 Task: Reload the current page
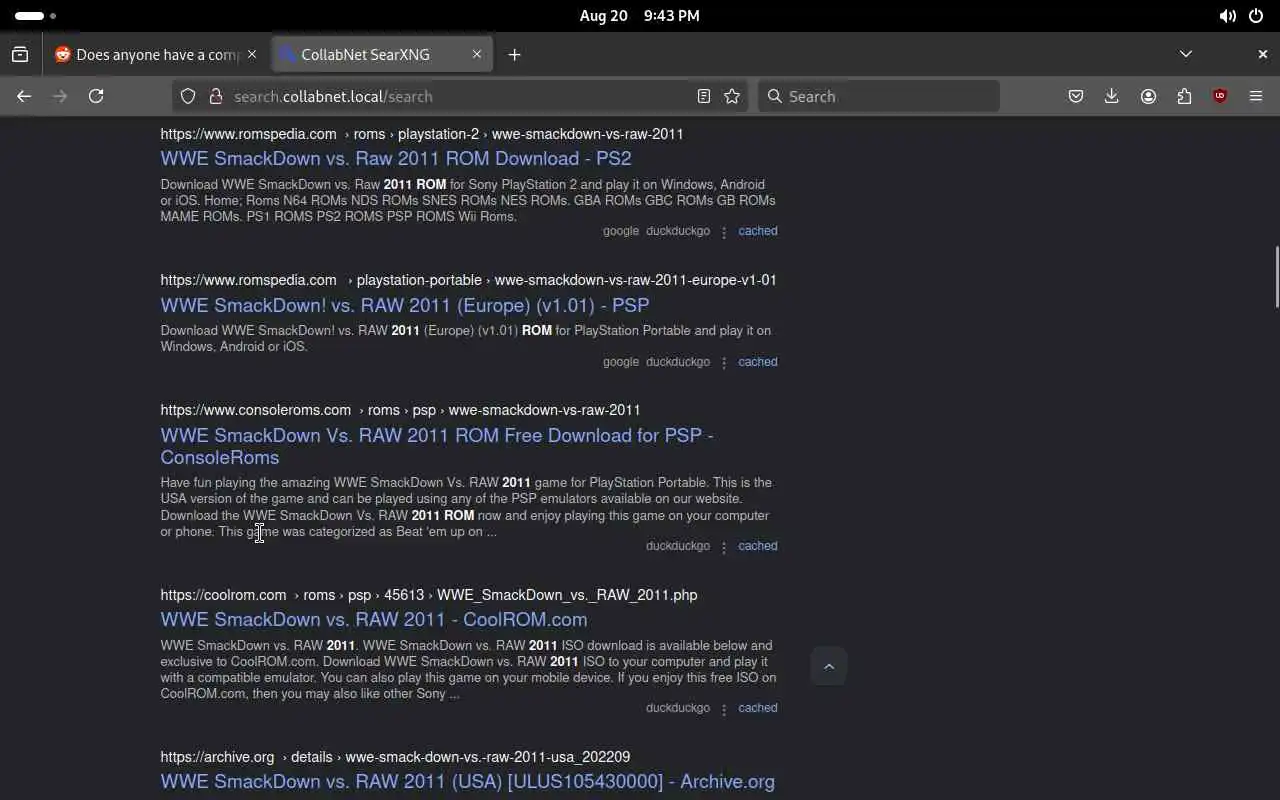tap(96, 96)
